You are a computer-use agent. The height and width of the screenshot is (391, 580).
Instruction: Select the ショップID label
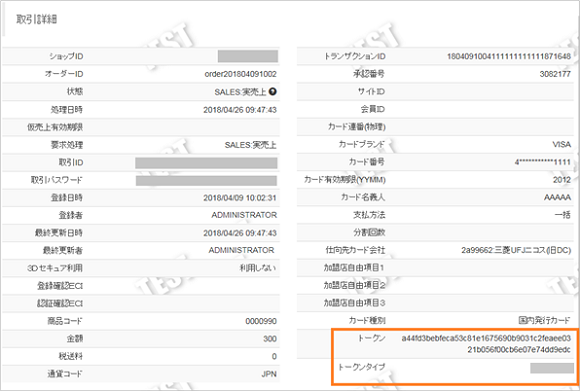coord(67,56)
